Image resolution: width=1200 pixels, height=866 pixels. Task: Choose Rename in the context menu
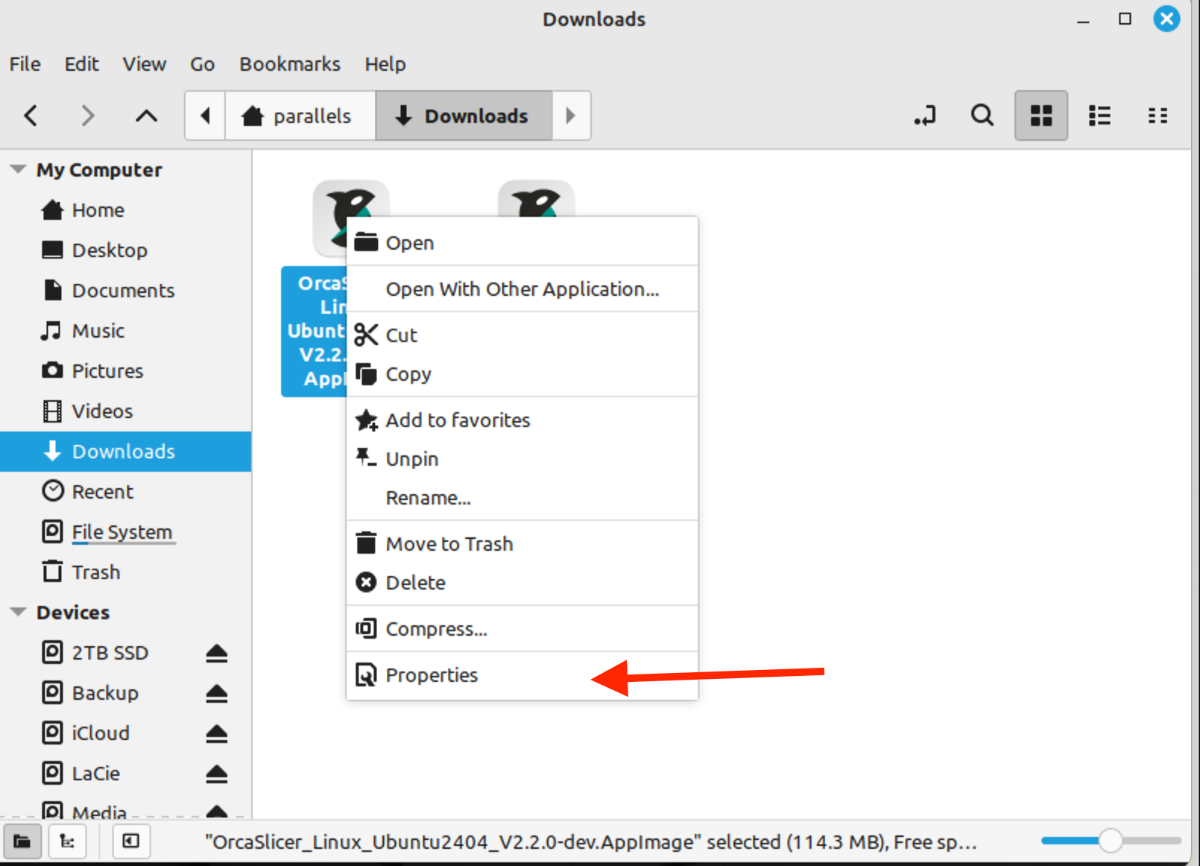coord(522,497)
